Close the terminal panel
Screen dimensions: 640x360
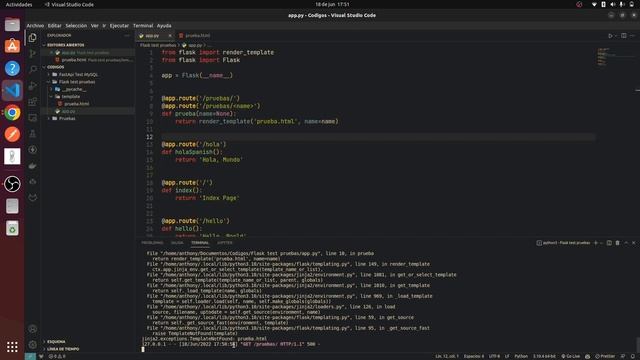coord(634,243)
